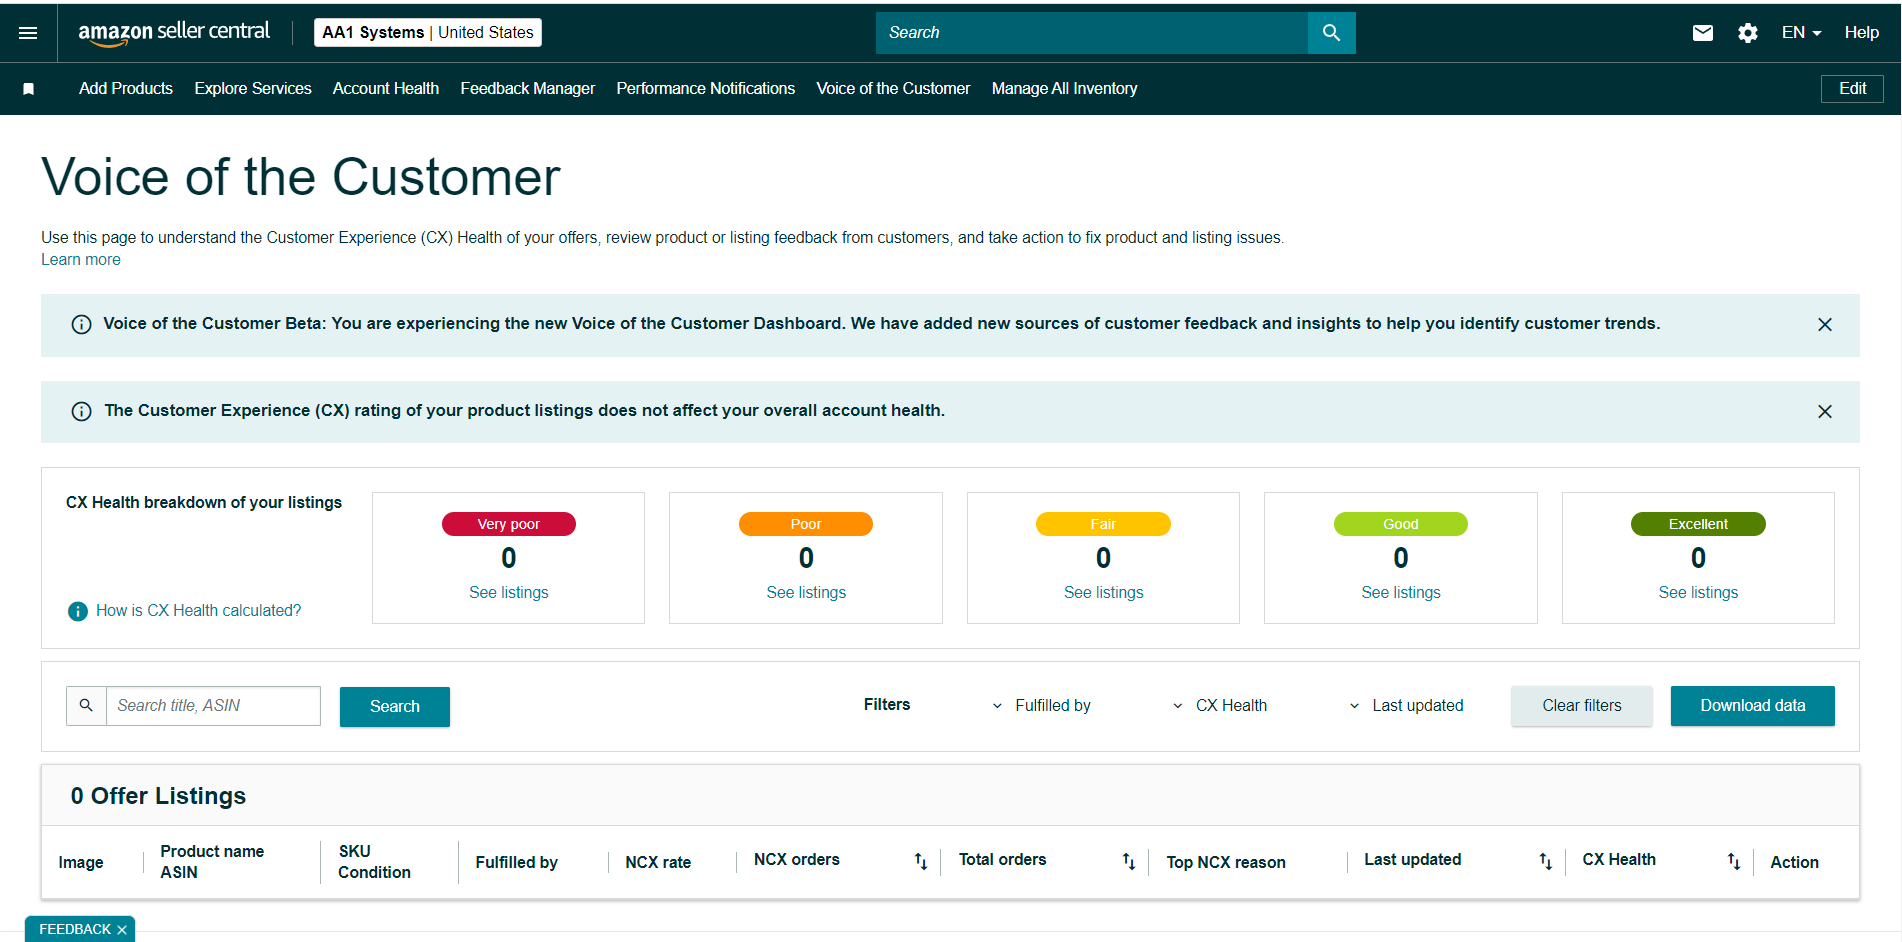1902x942 pixels.
Task: Click the magnifier search button in header
Action: pyautogui.click(x=1331, y=33)
